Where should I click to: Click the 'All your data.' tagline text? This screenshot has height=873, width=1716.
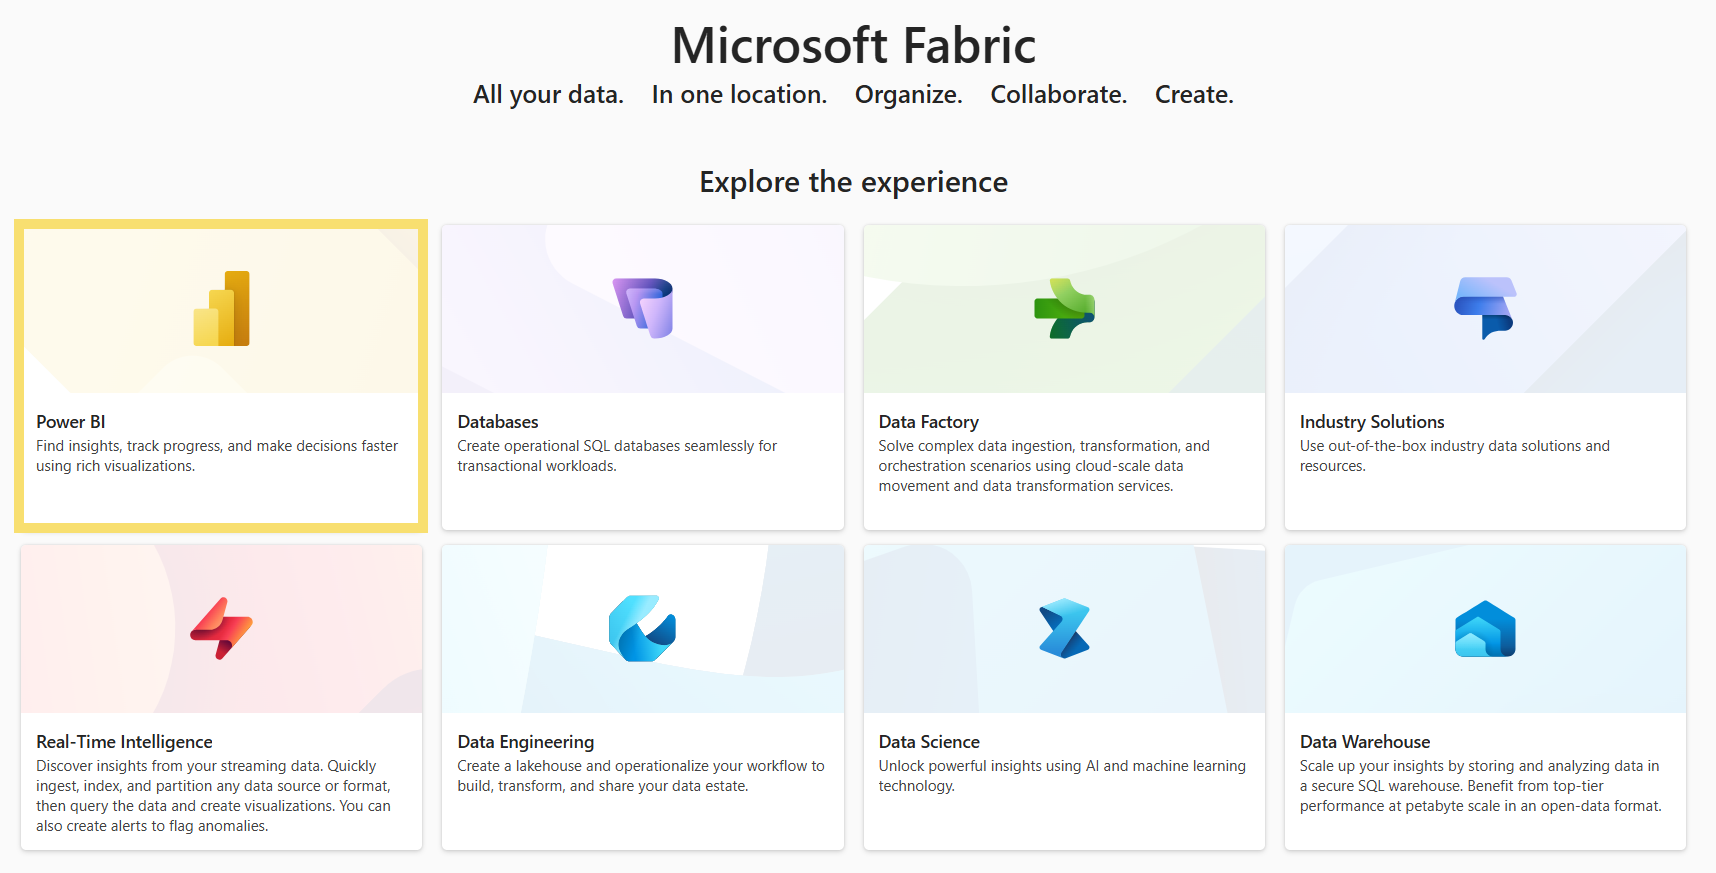point(548,95)
